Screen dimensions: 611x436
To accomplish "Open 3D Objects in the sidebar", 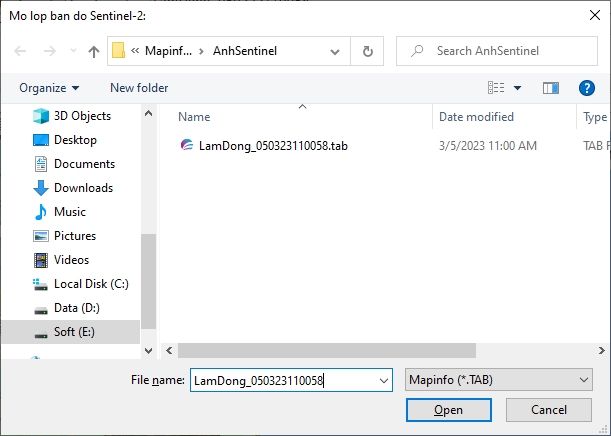I will point(82,116).
